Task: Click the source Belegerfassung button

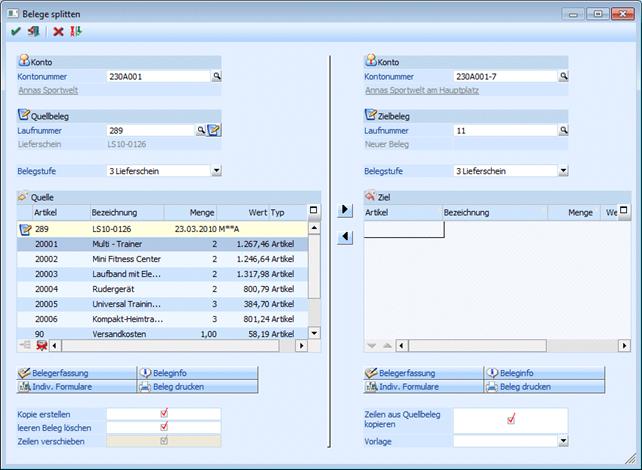Action: point(76,372)
